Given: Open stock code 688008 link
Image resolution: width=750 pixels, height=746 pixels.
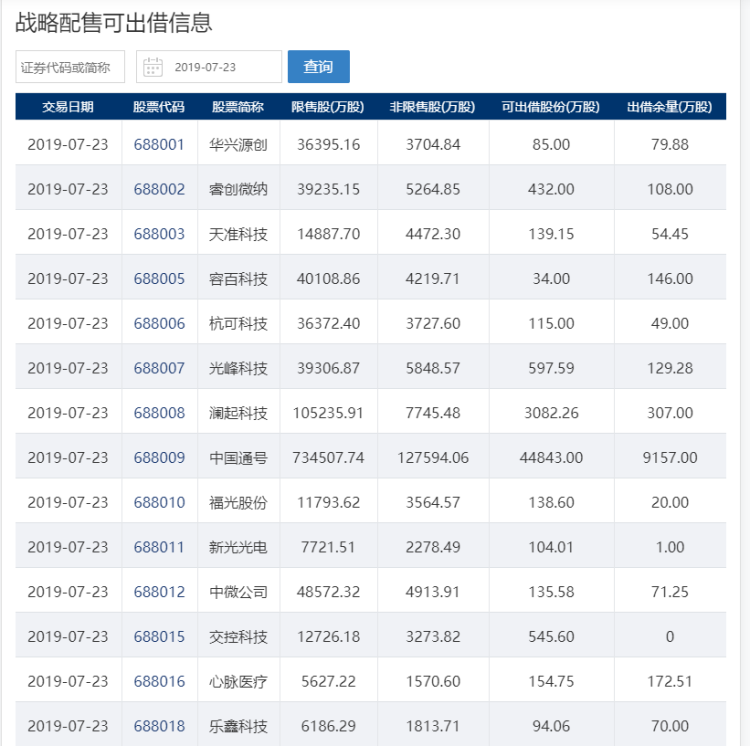Looking at the screenshot, I should [159, 413].
